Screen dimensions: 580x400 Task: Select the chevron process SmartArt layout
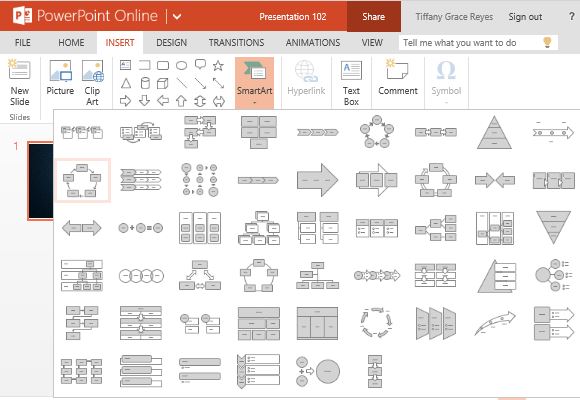317,132
